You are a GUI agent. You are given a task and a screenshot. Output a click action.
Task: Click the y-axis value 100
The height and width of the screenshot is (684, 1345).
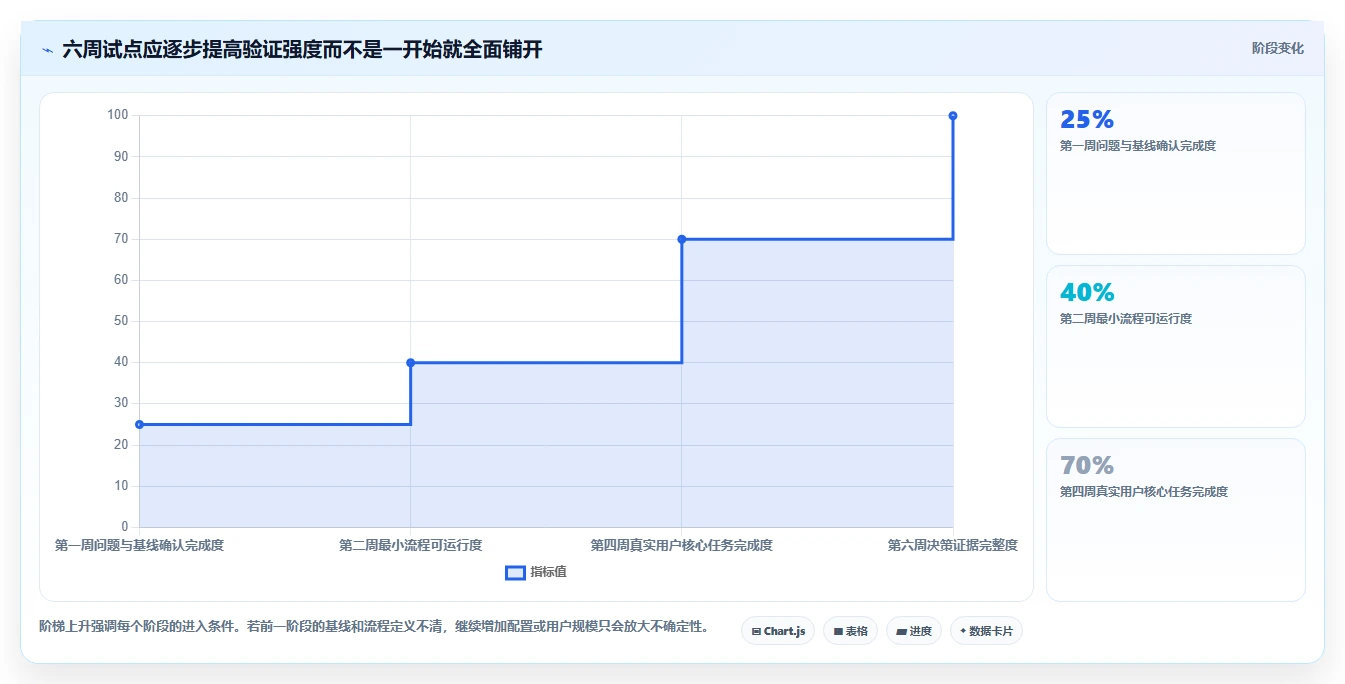pyautogui.click(x=118, y=115)
